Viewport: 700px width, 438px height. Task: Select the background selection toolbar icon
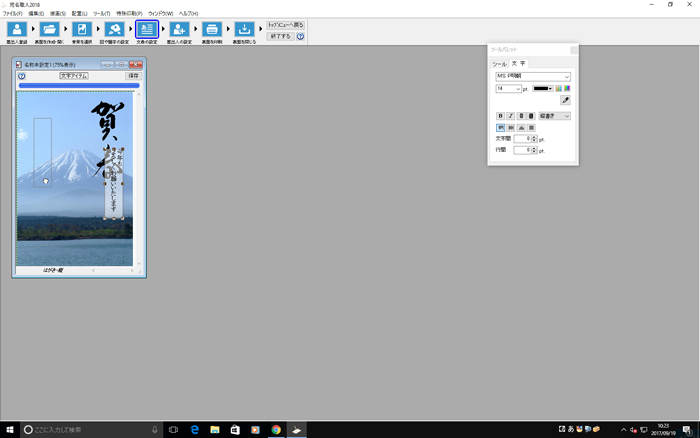pyautogui.click(x=81, y=30)
